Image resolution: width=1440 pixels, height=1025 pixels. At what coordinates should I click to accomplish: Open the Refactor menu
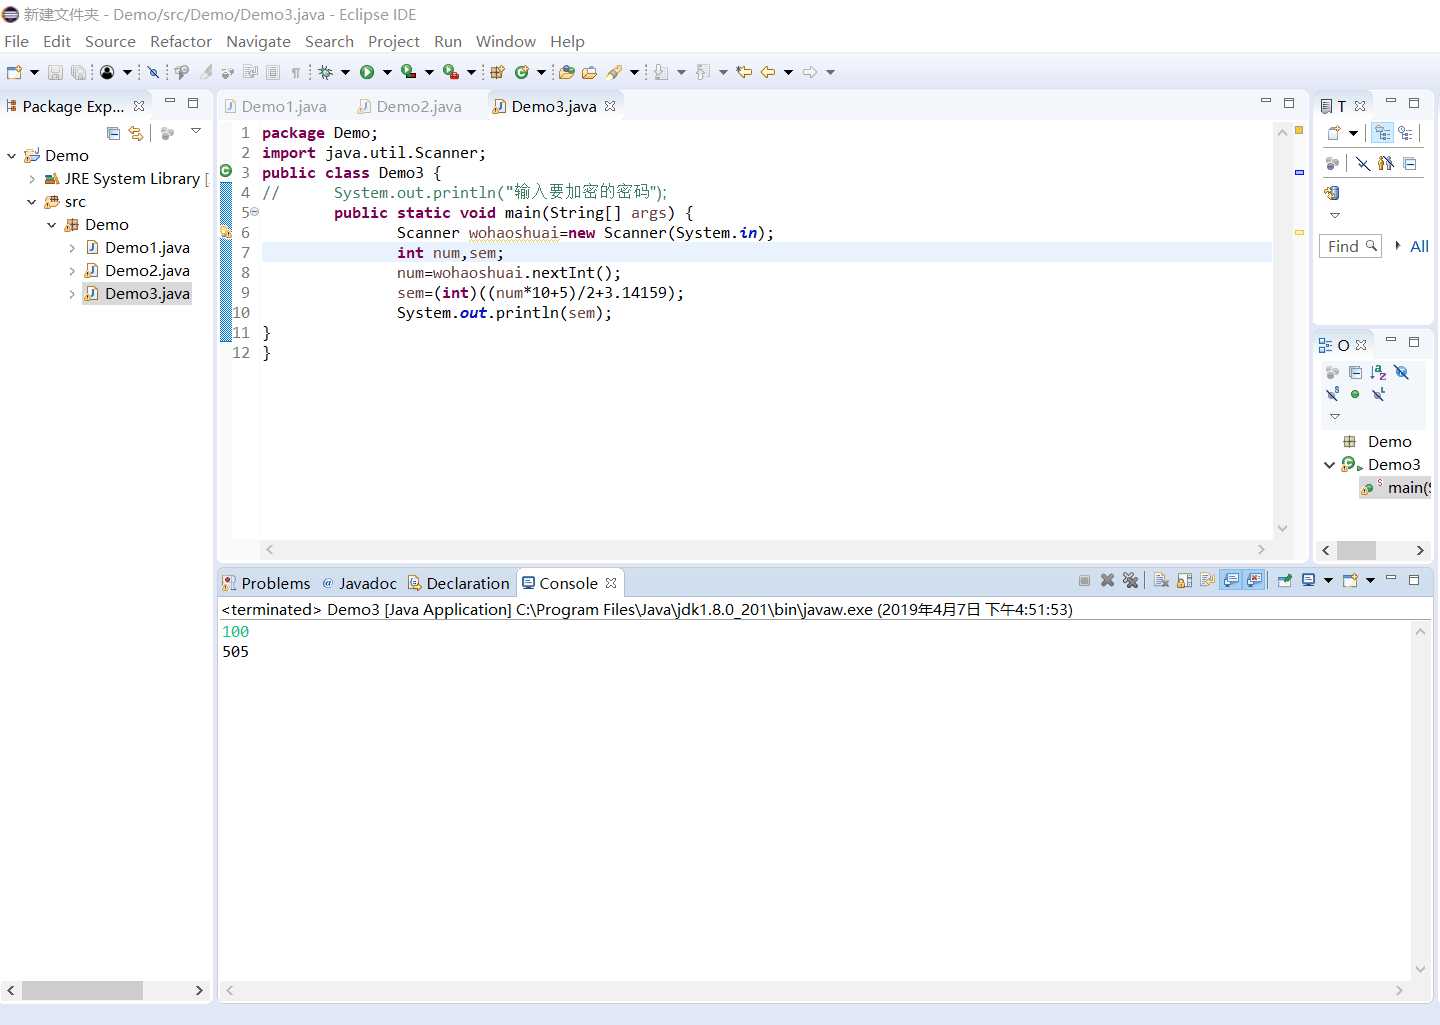coord(181,41)
